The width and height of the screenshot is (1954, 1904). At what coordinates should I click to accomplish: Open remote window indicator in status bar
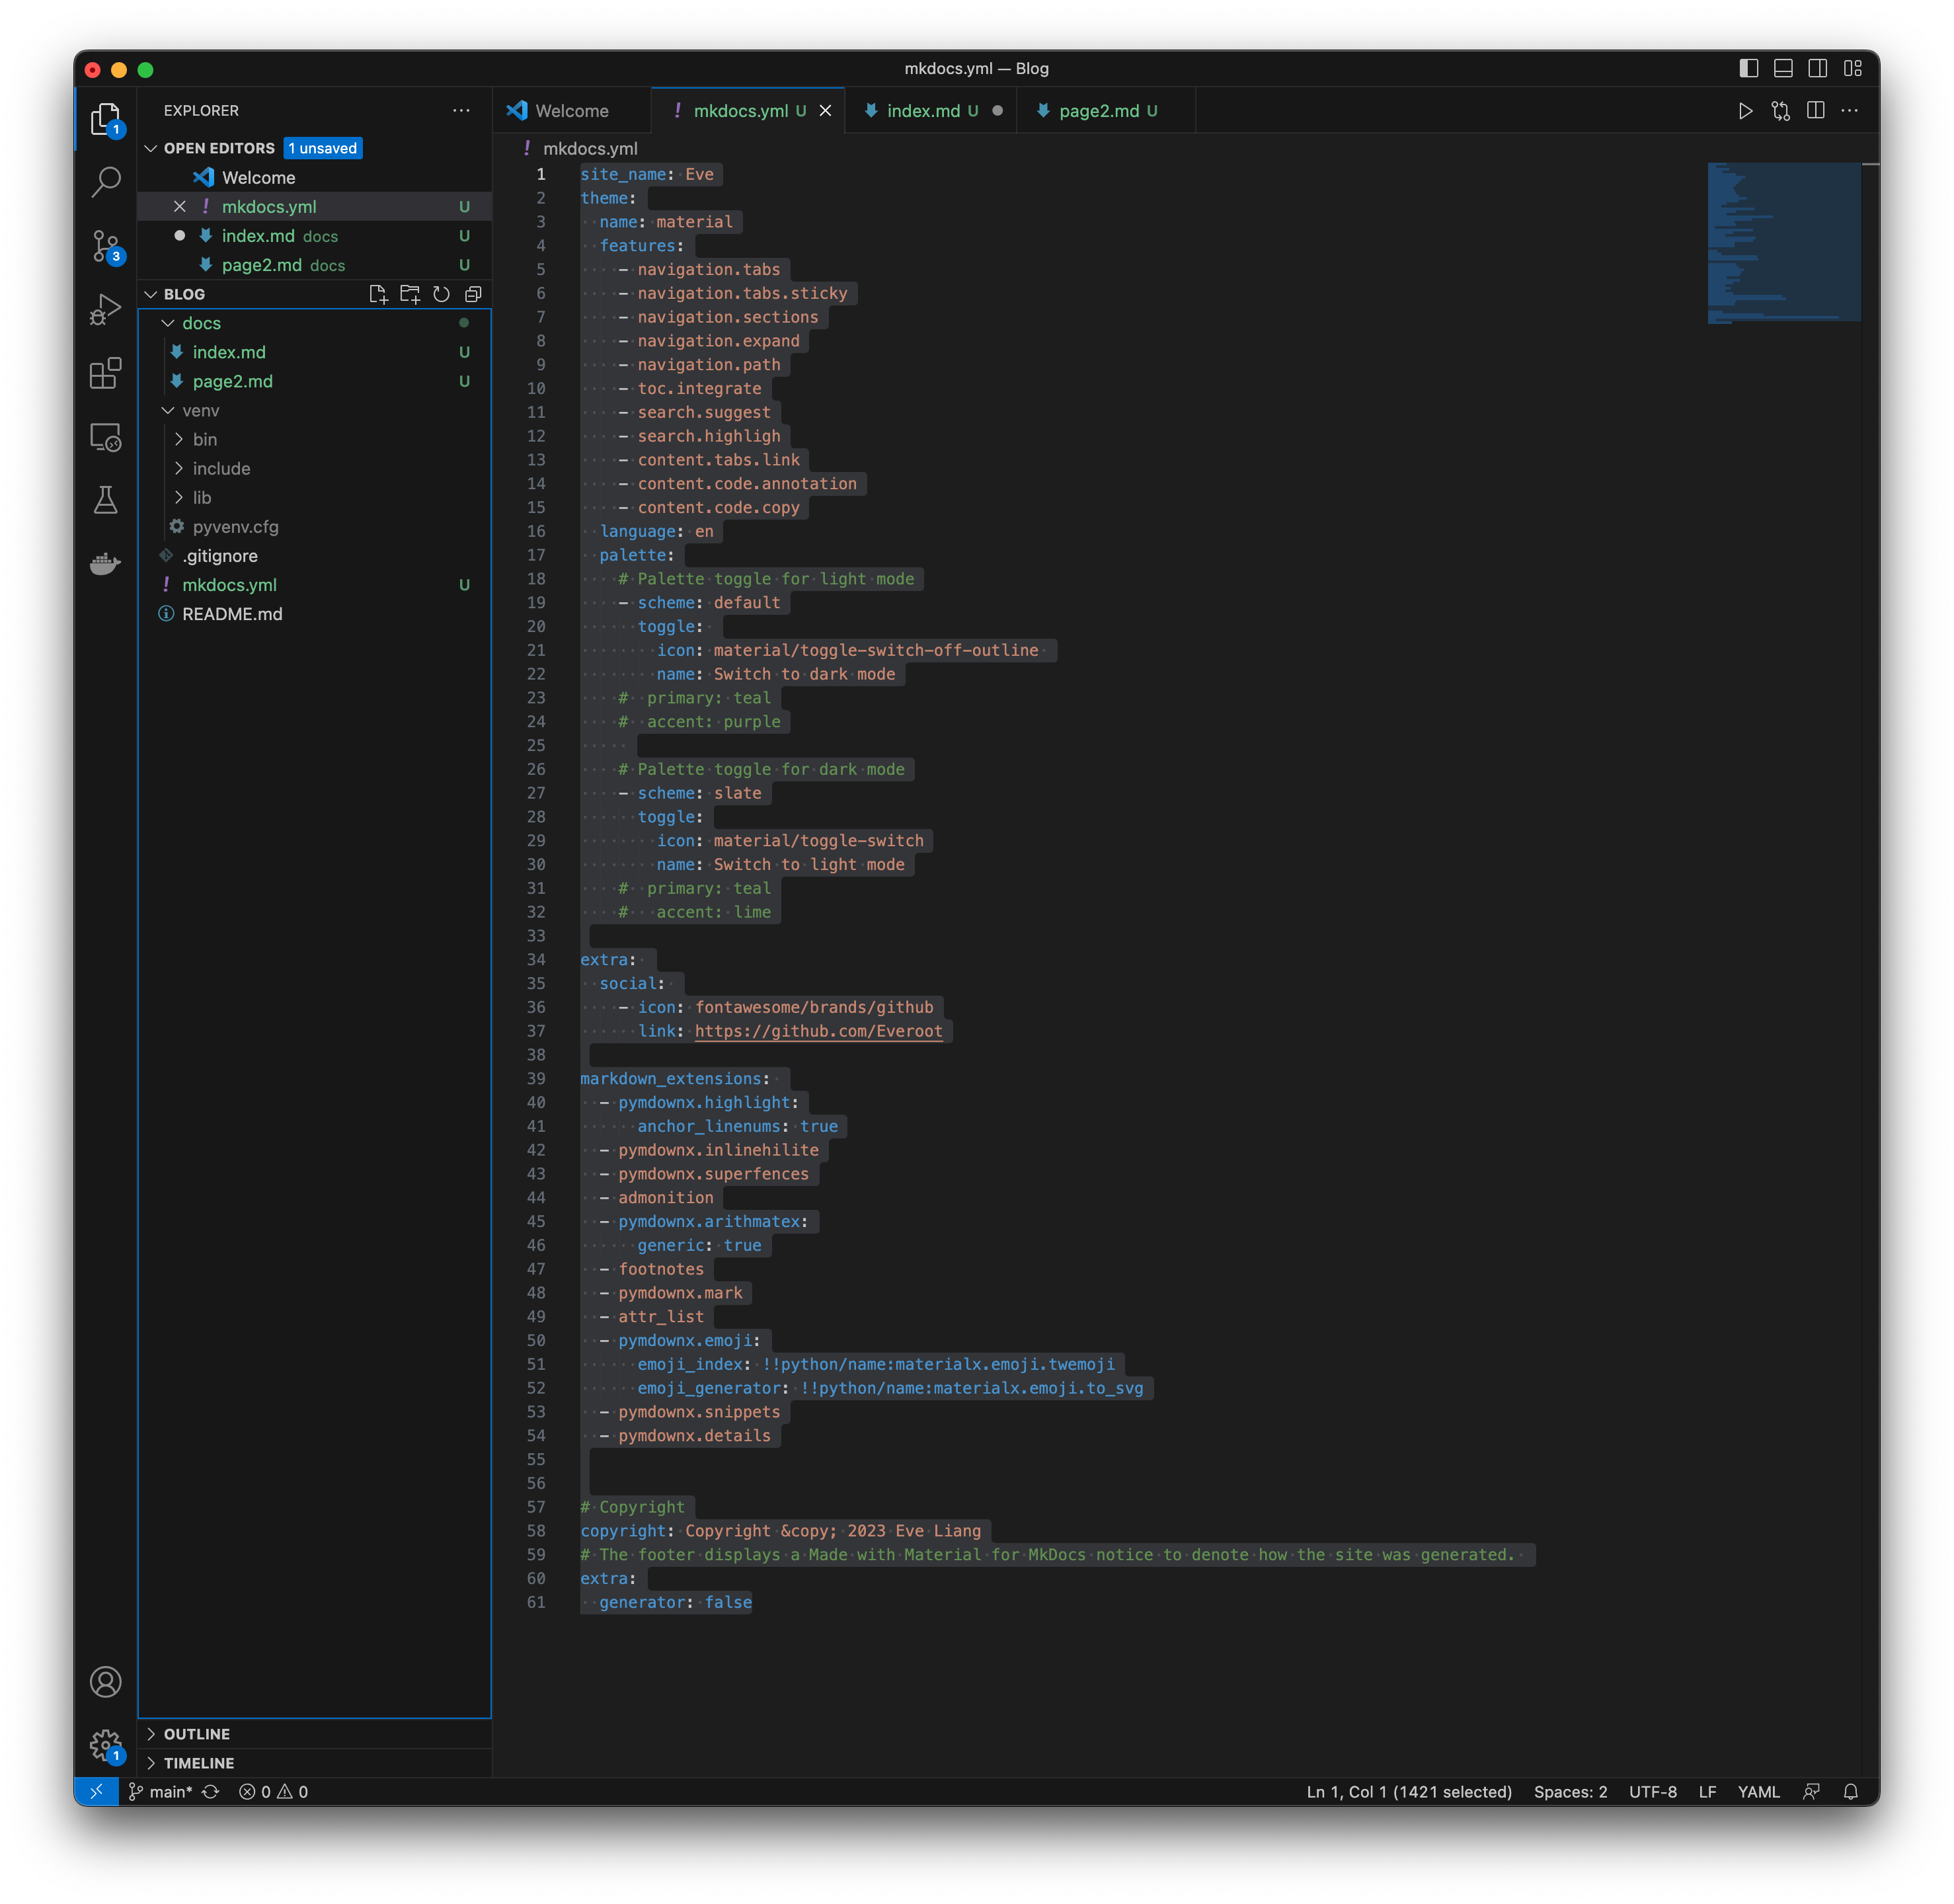[x=96, y=1791]
